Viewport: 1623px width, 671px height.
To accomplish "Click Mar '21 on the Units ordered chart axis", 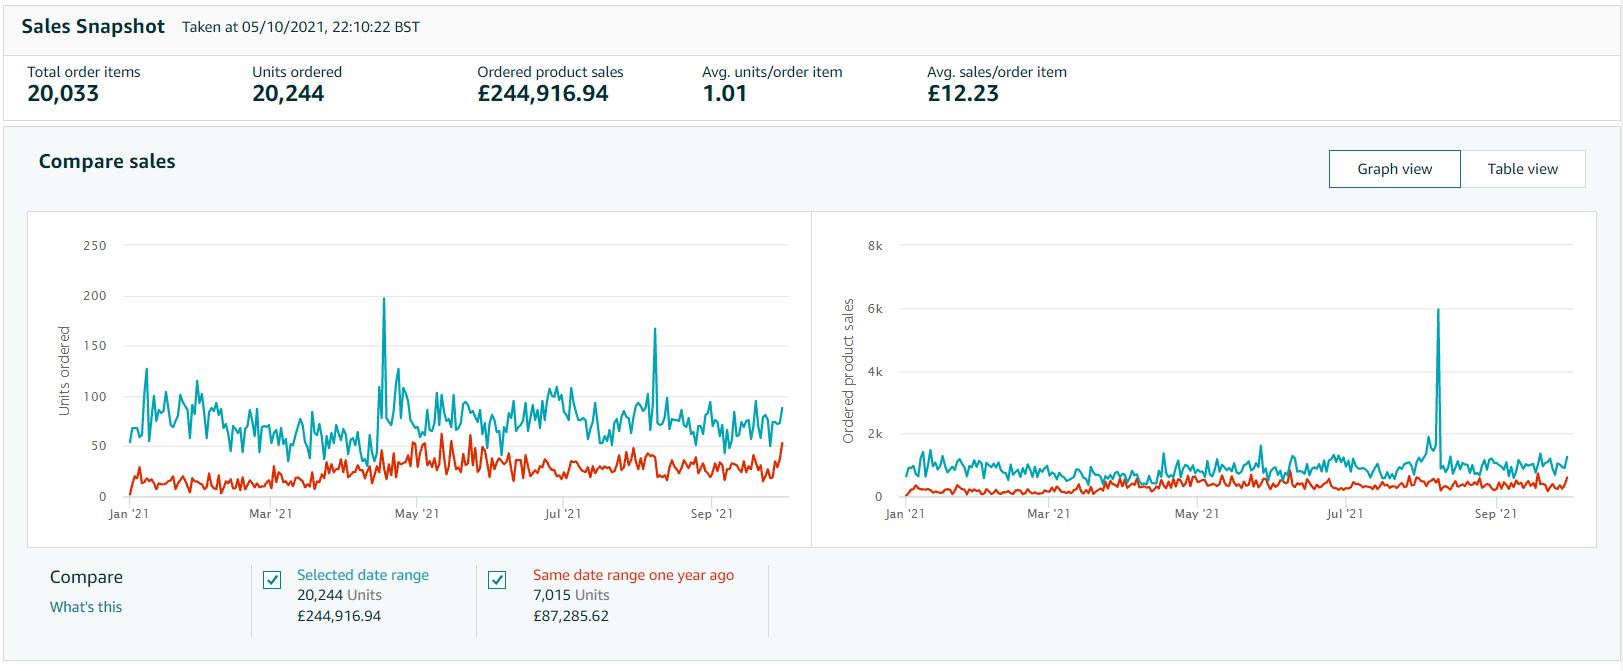I will tap(270, 514).
